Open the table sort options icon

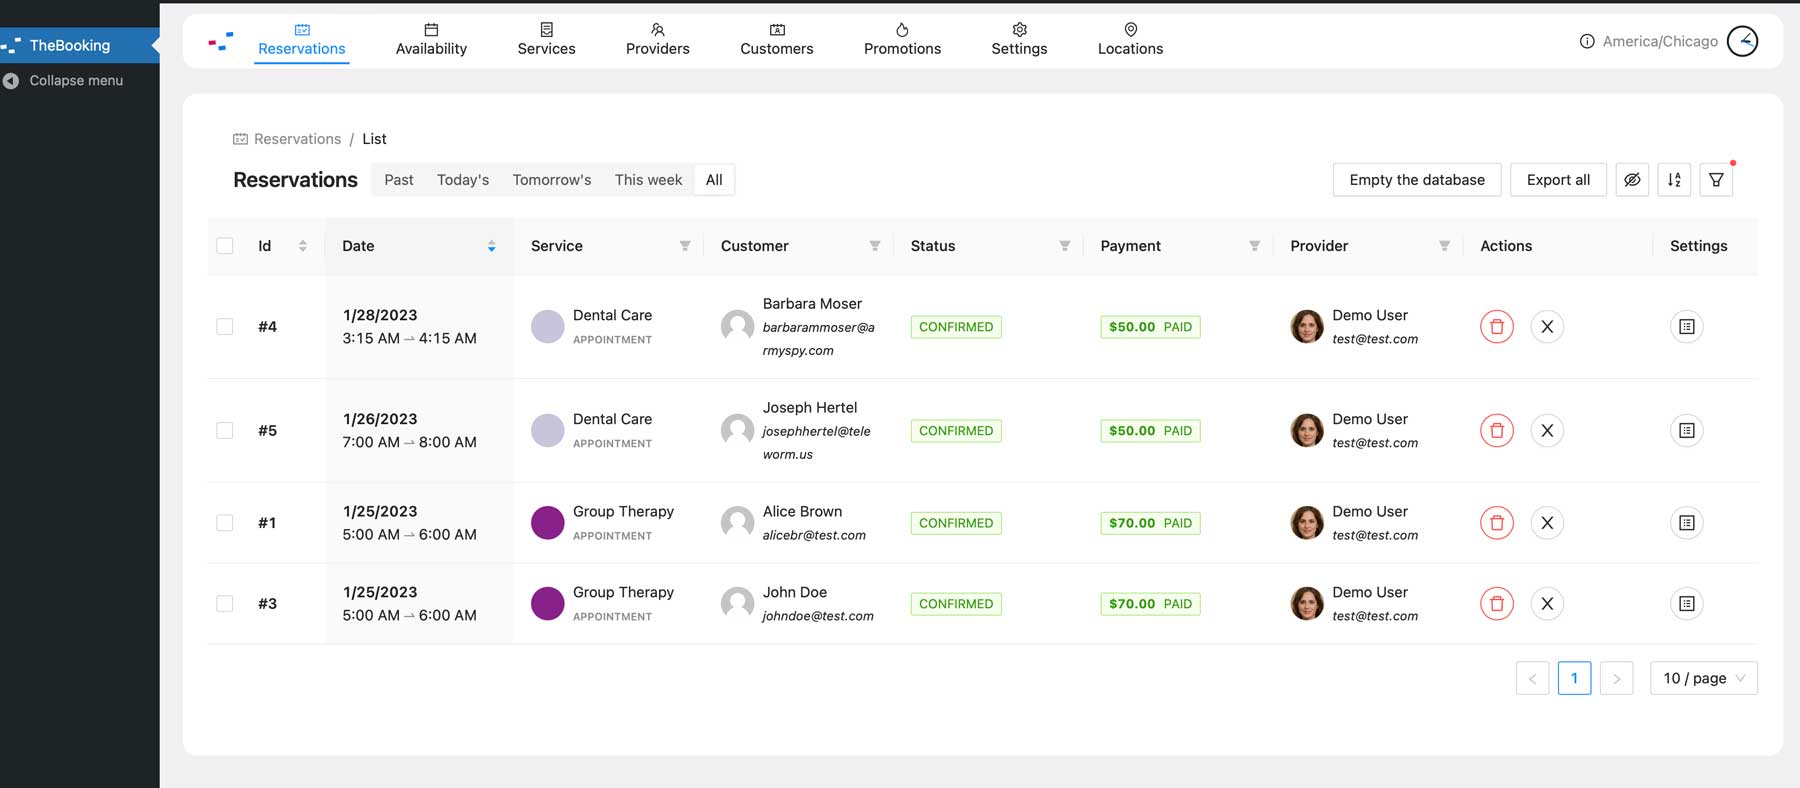tap(1674, 180)
